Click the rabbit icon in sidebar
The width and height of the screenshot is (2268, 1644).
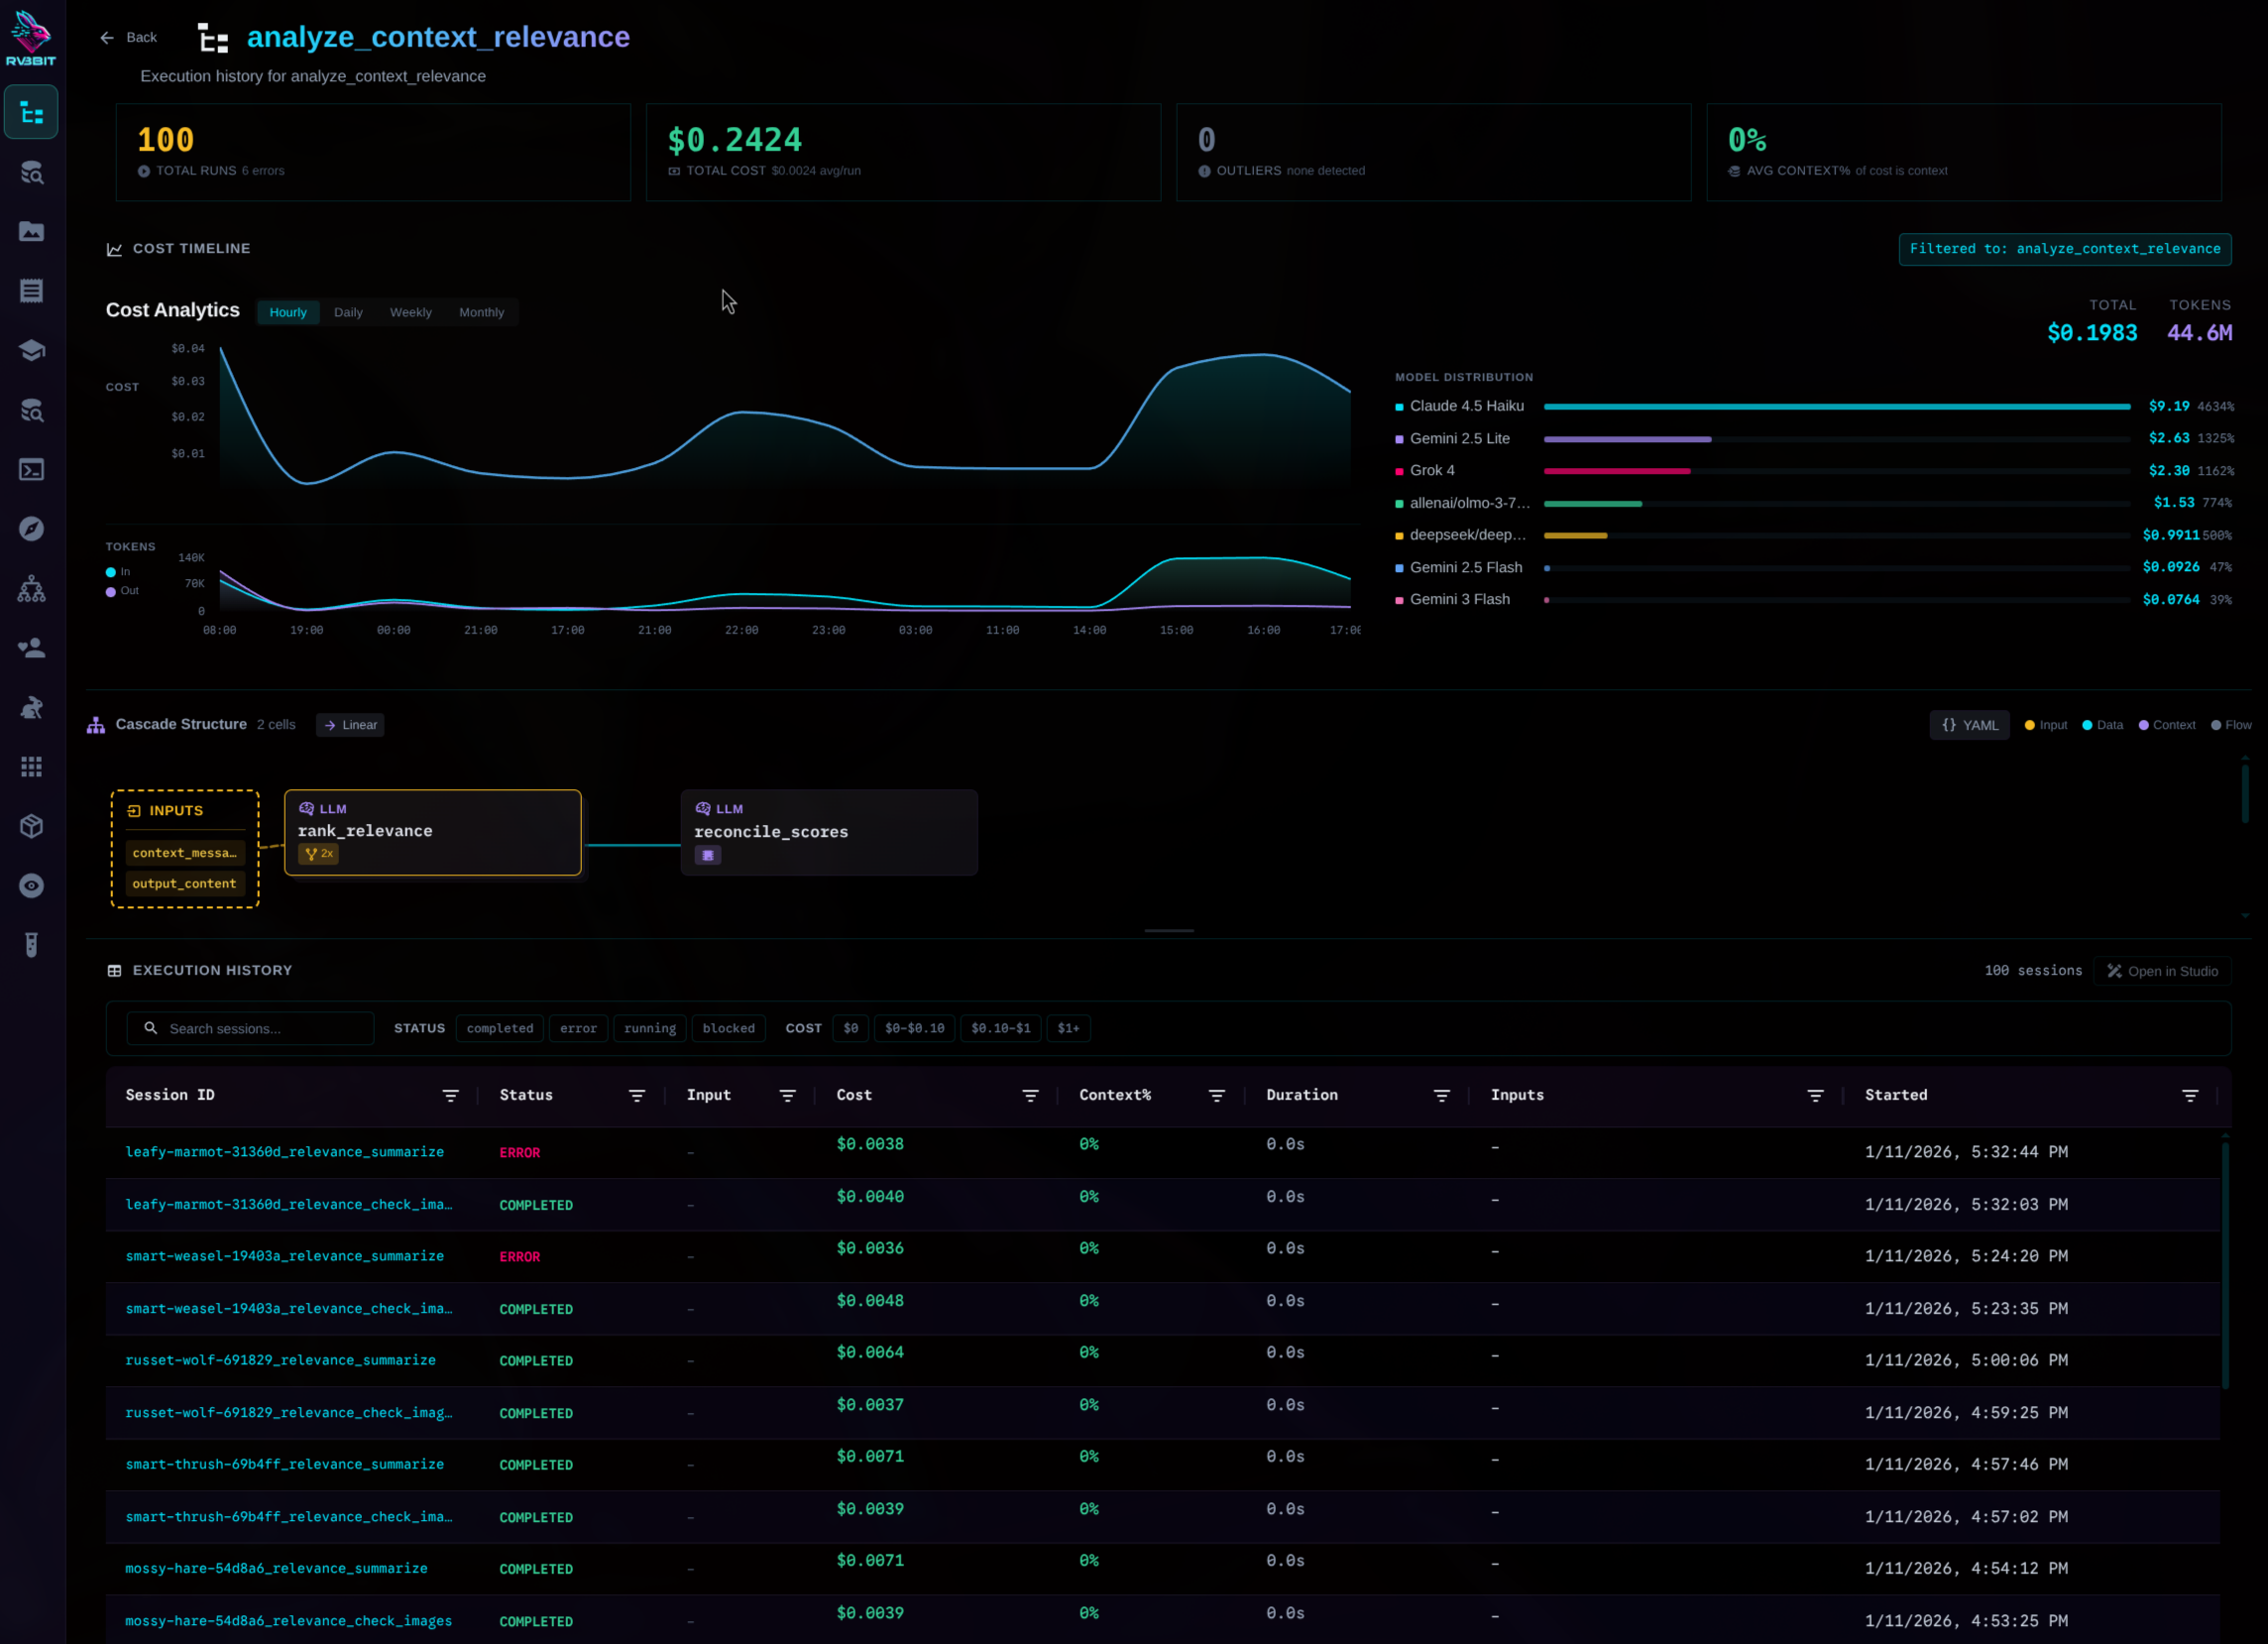[x=31, y=708]
